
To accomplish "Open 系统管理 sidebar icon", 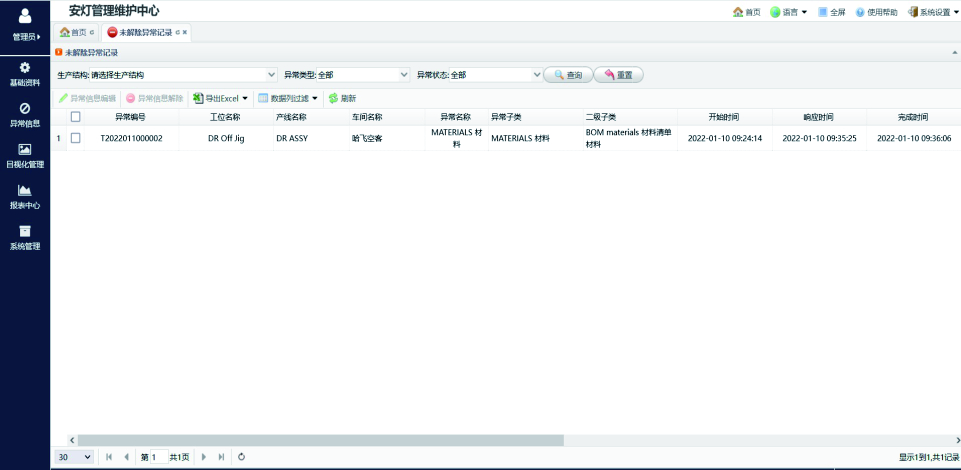I will pos(25,231).
